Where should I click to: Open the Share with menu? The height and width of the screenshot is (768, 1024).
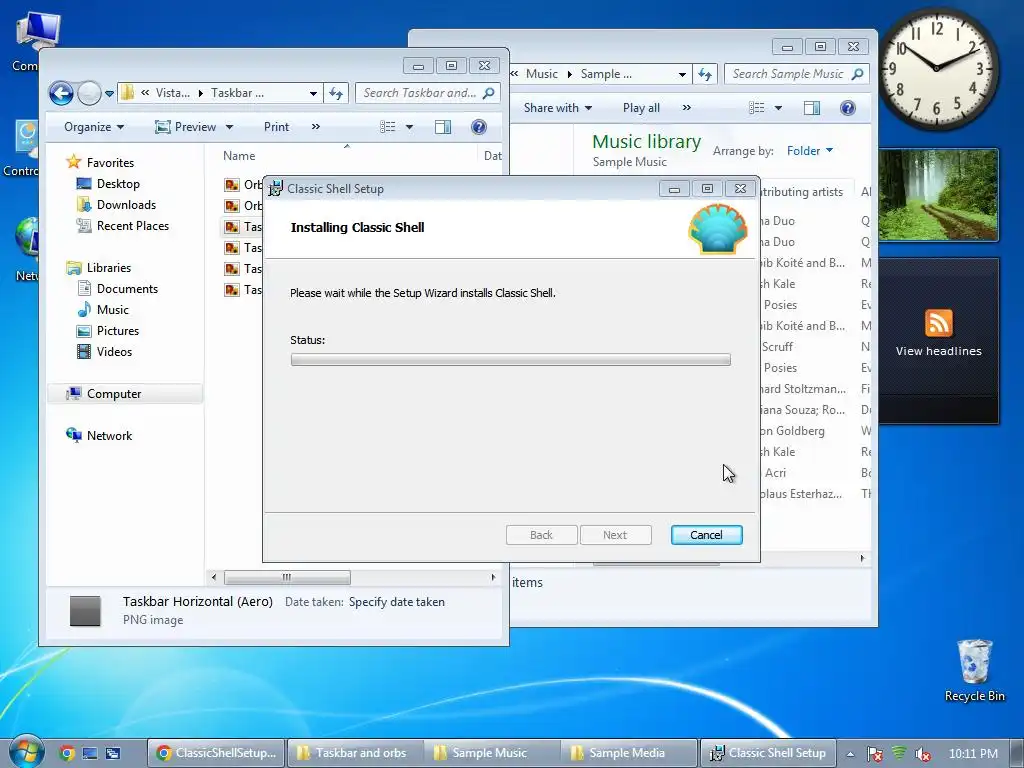pos(558,108)
